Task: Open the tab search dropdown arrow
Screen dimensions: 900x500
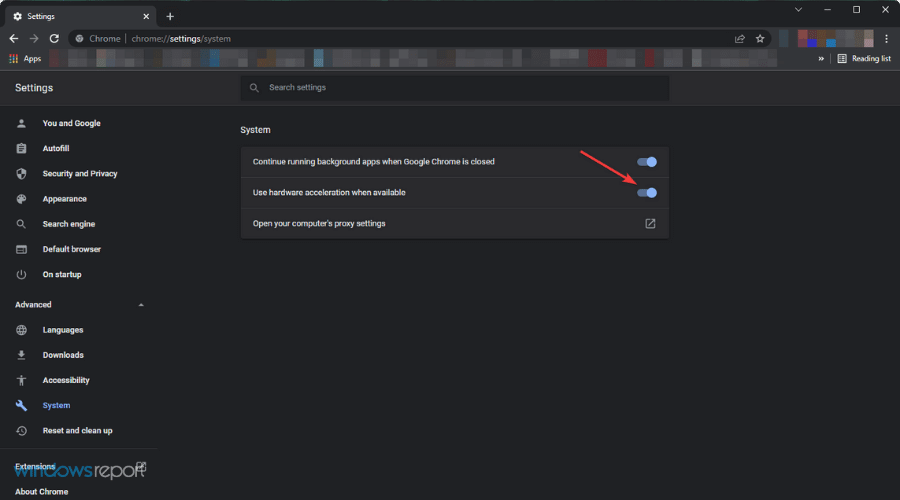Action: [x=798, y=10]
